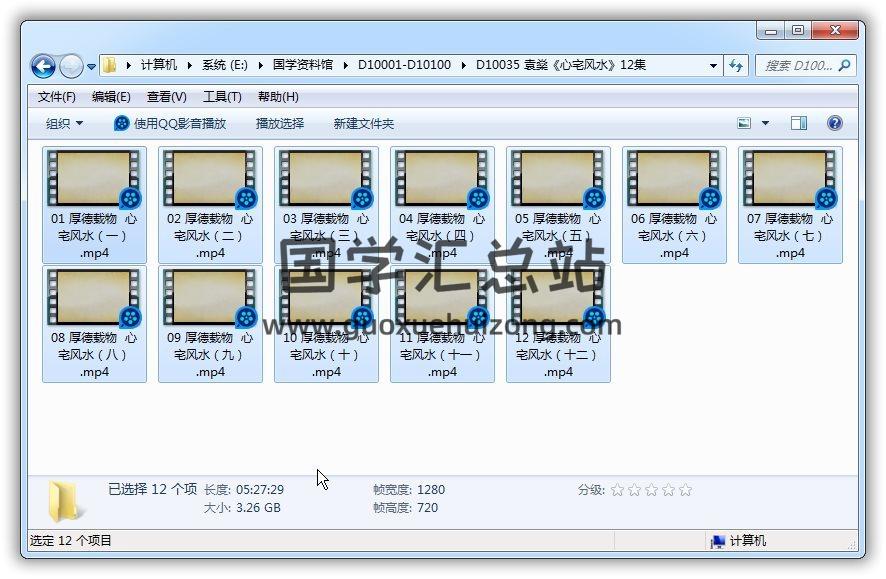Select video 07 厚德载物 心宅风水（七）.mp4
This screenshot has height=579, width=886.
tap(790, 204)
